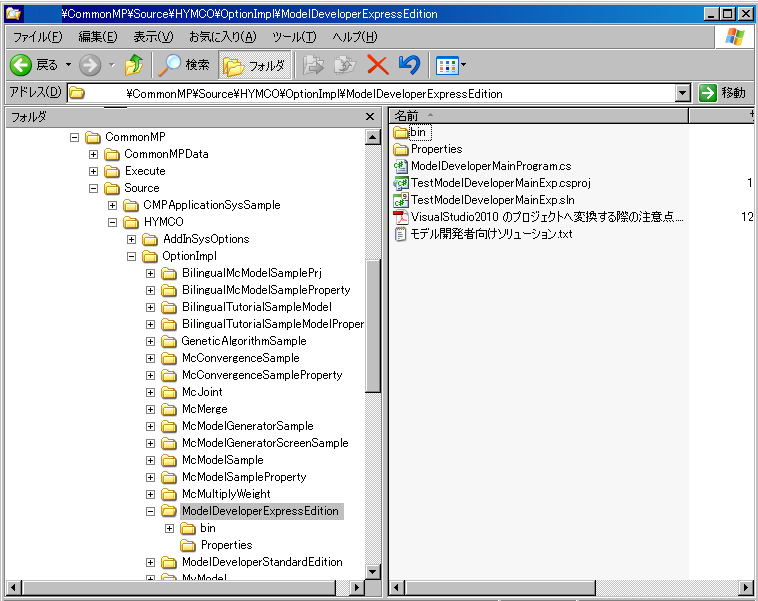Close the Folders pane with X

370,117
